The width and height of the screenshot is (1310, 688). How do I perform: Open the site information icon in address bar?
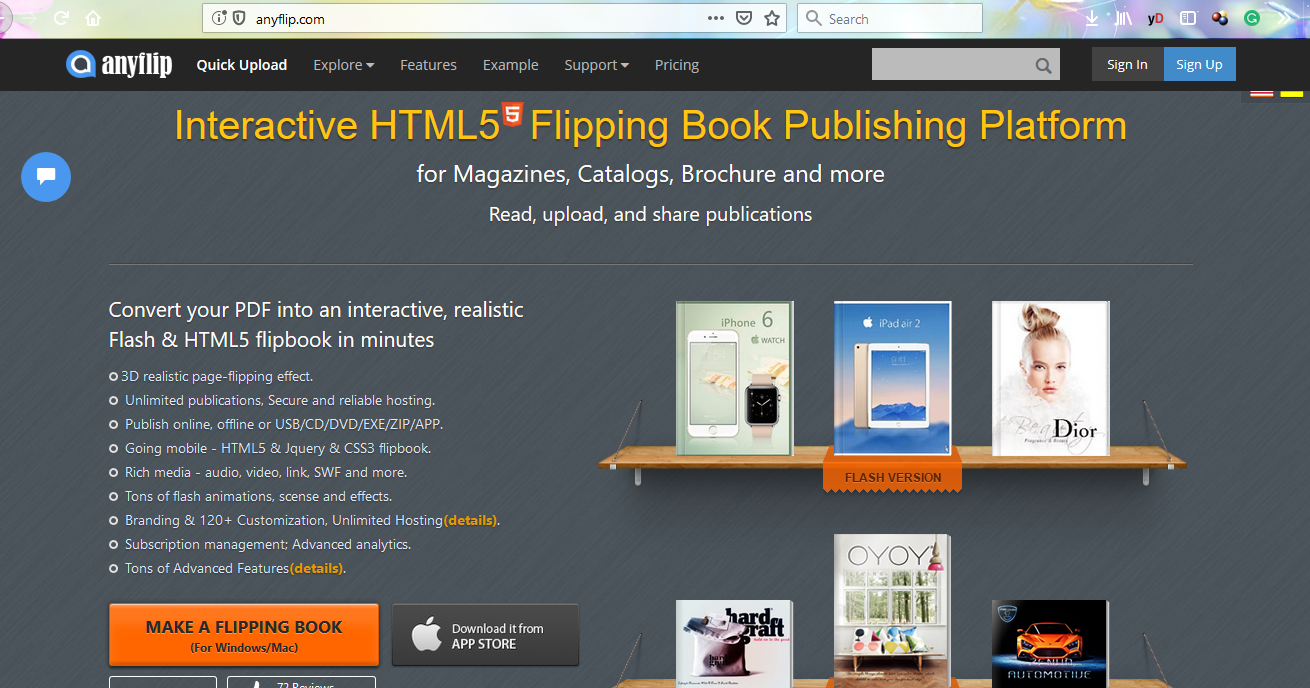219,18
